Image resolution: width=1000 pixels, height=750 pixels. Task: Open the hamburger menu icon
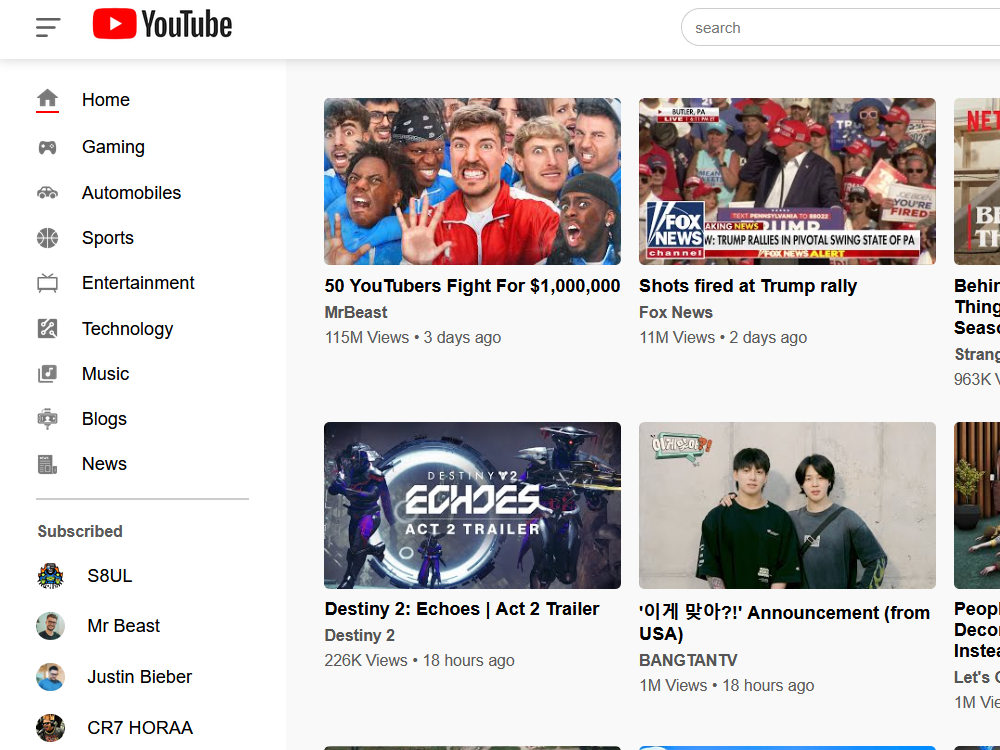tap(48, 27)
